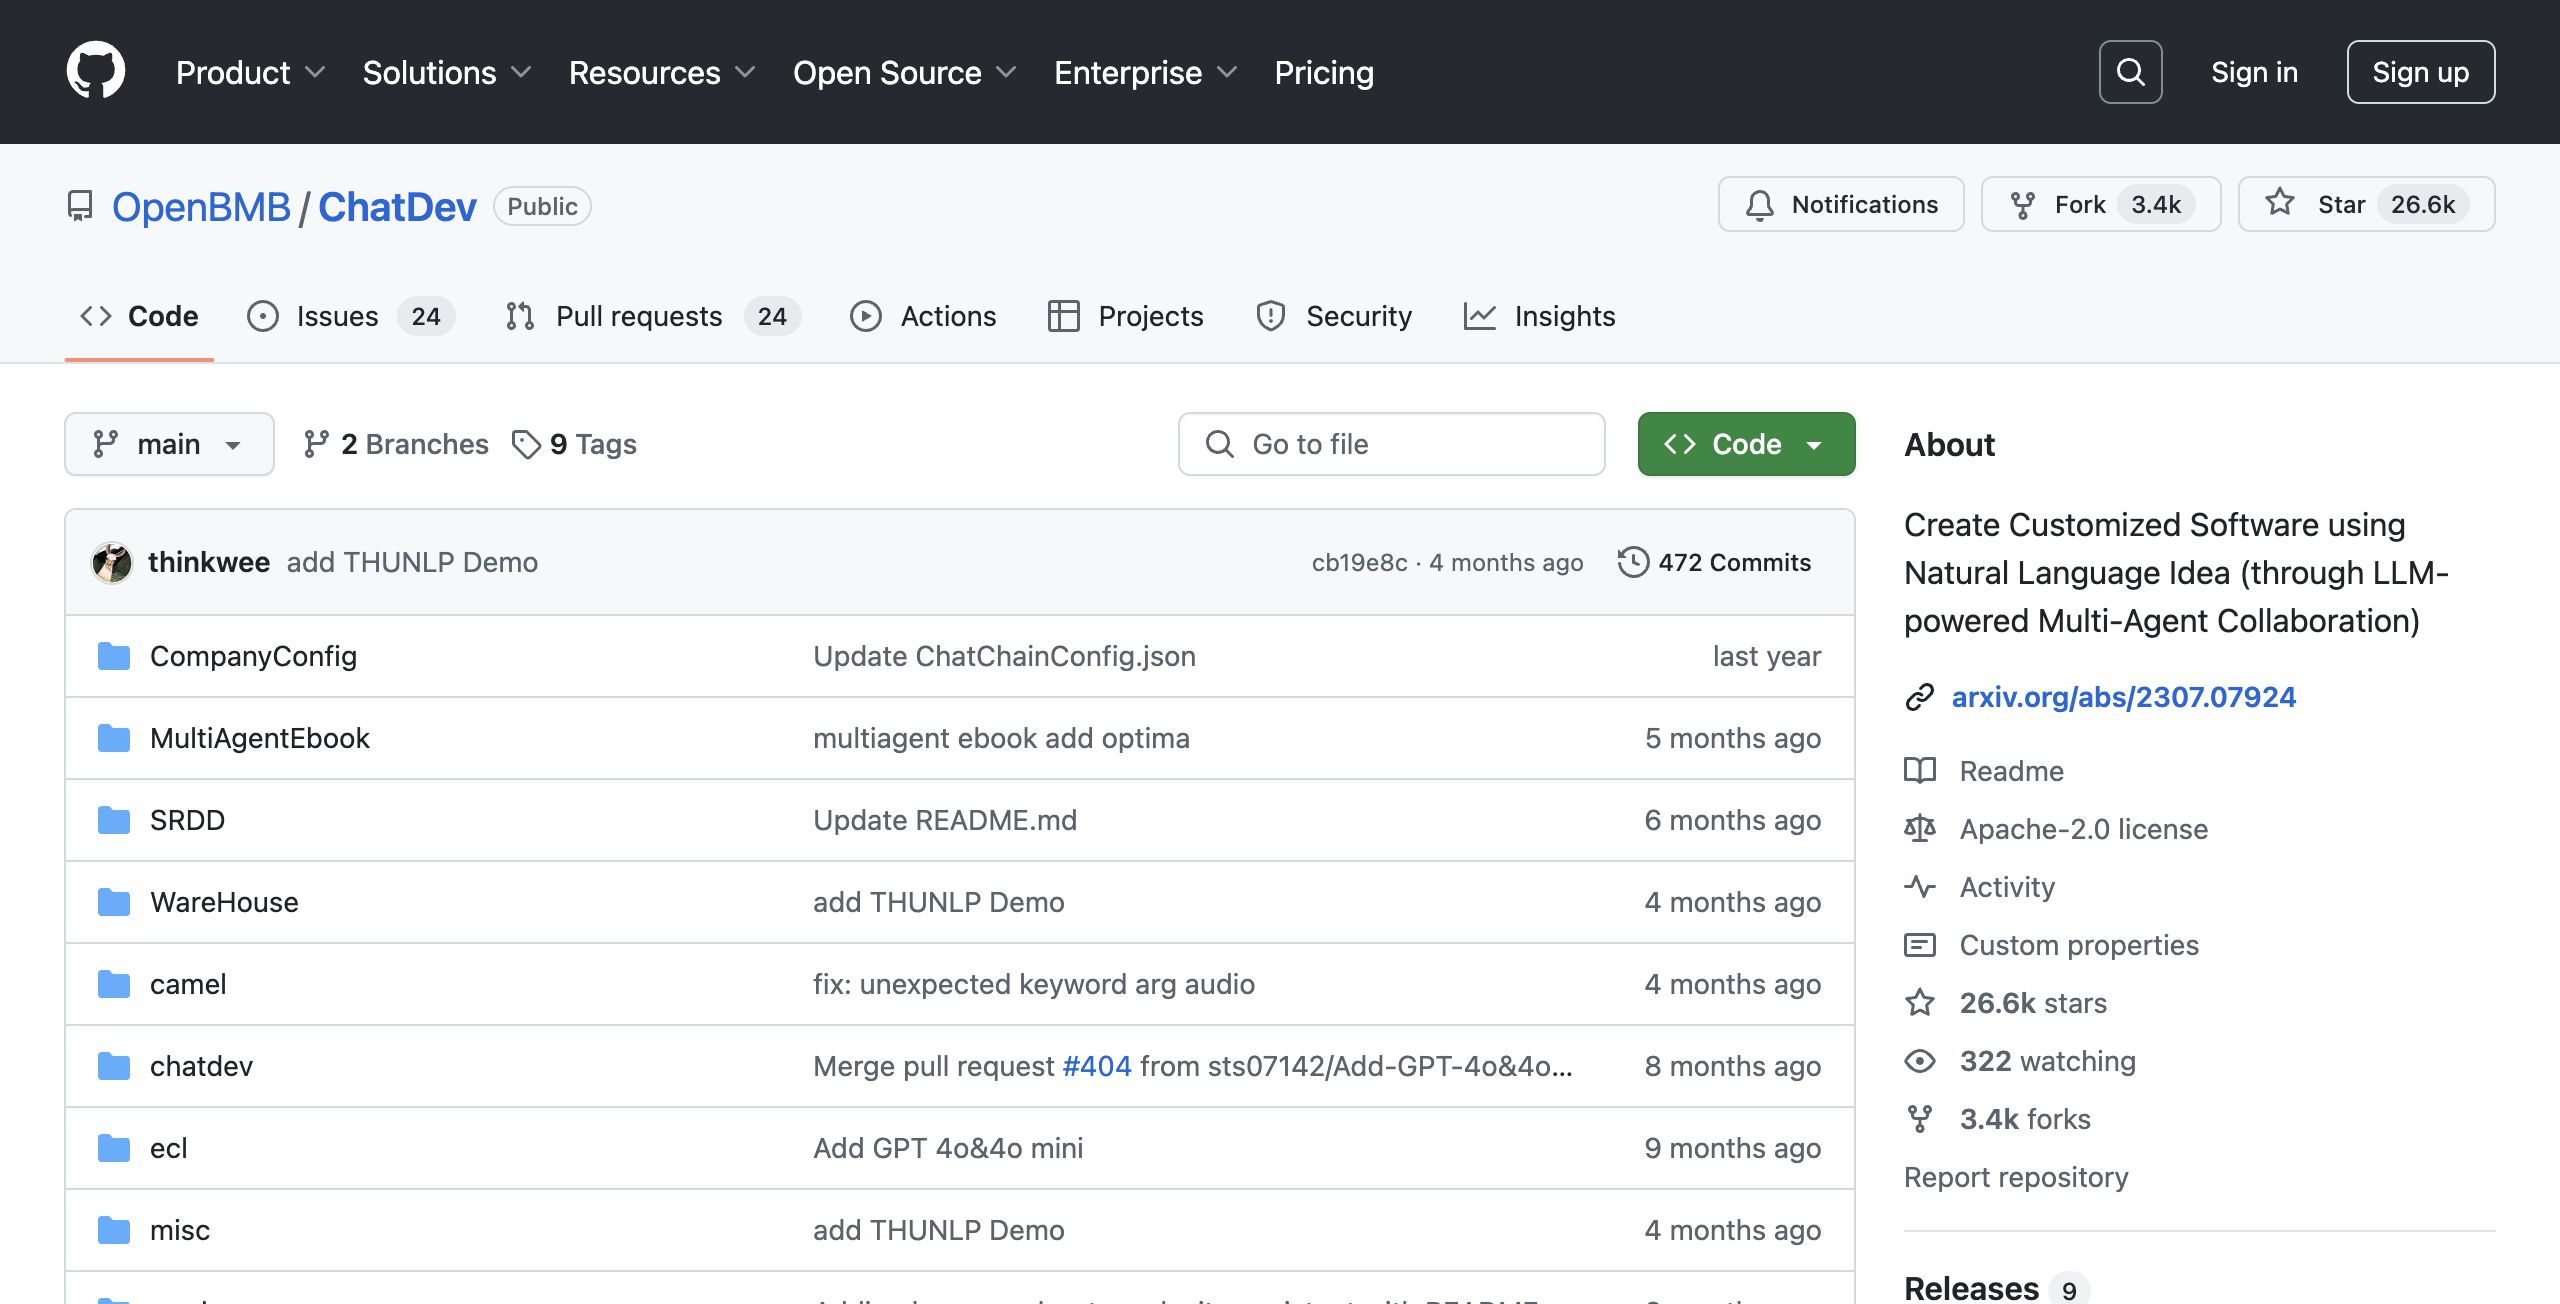Open the MultiAgentEbook folder name
The width and height of the screenshot is (2560, 1304).
(260, 738)
